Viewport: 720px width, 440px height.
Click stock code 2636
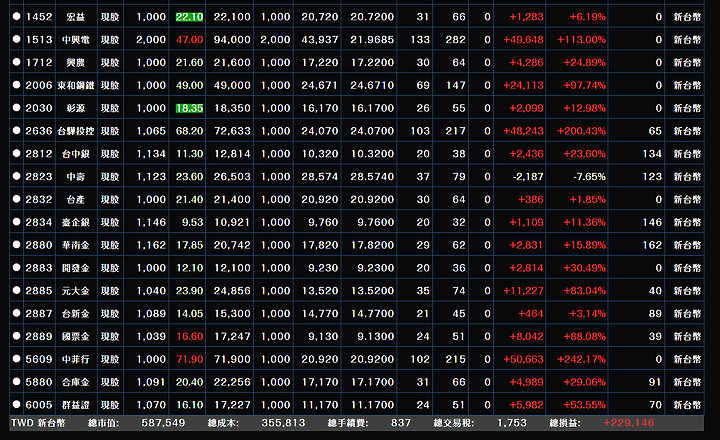point(39,131)
